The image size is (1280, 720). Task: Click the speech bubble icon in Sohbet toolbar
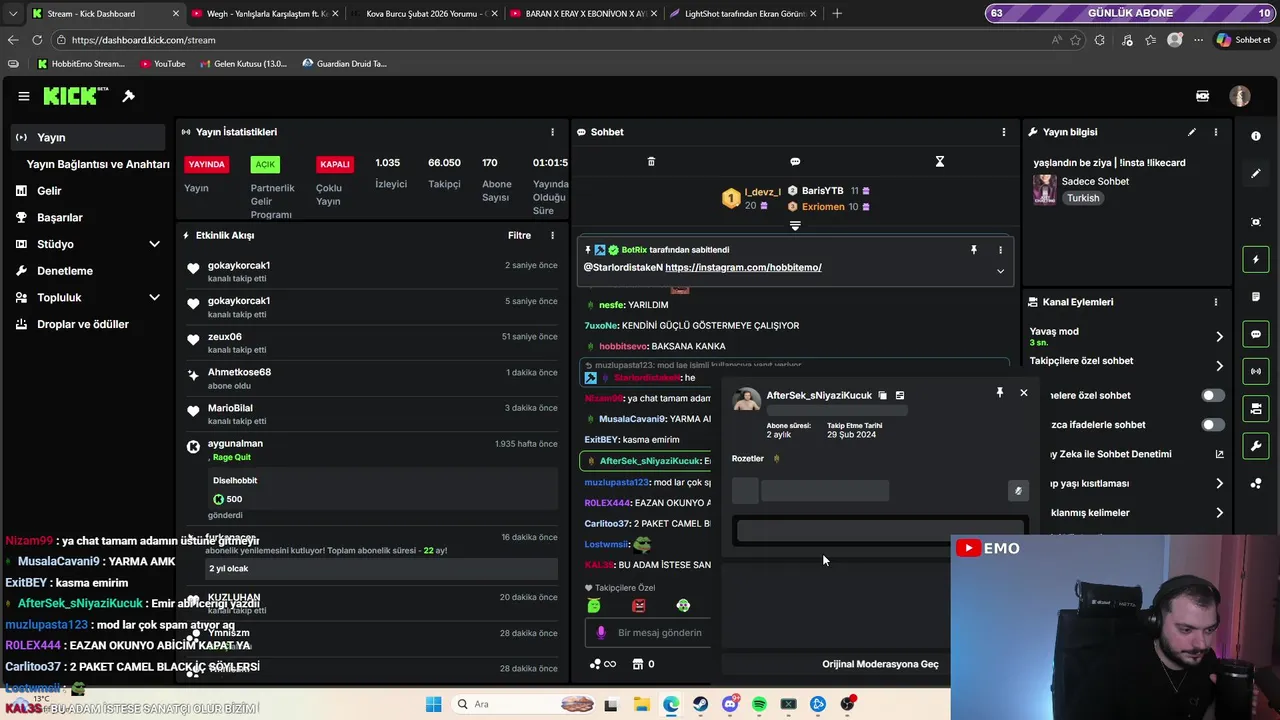coord(795,161)
